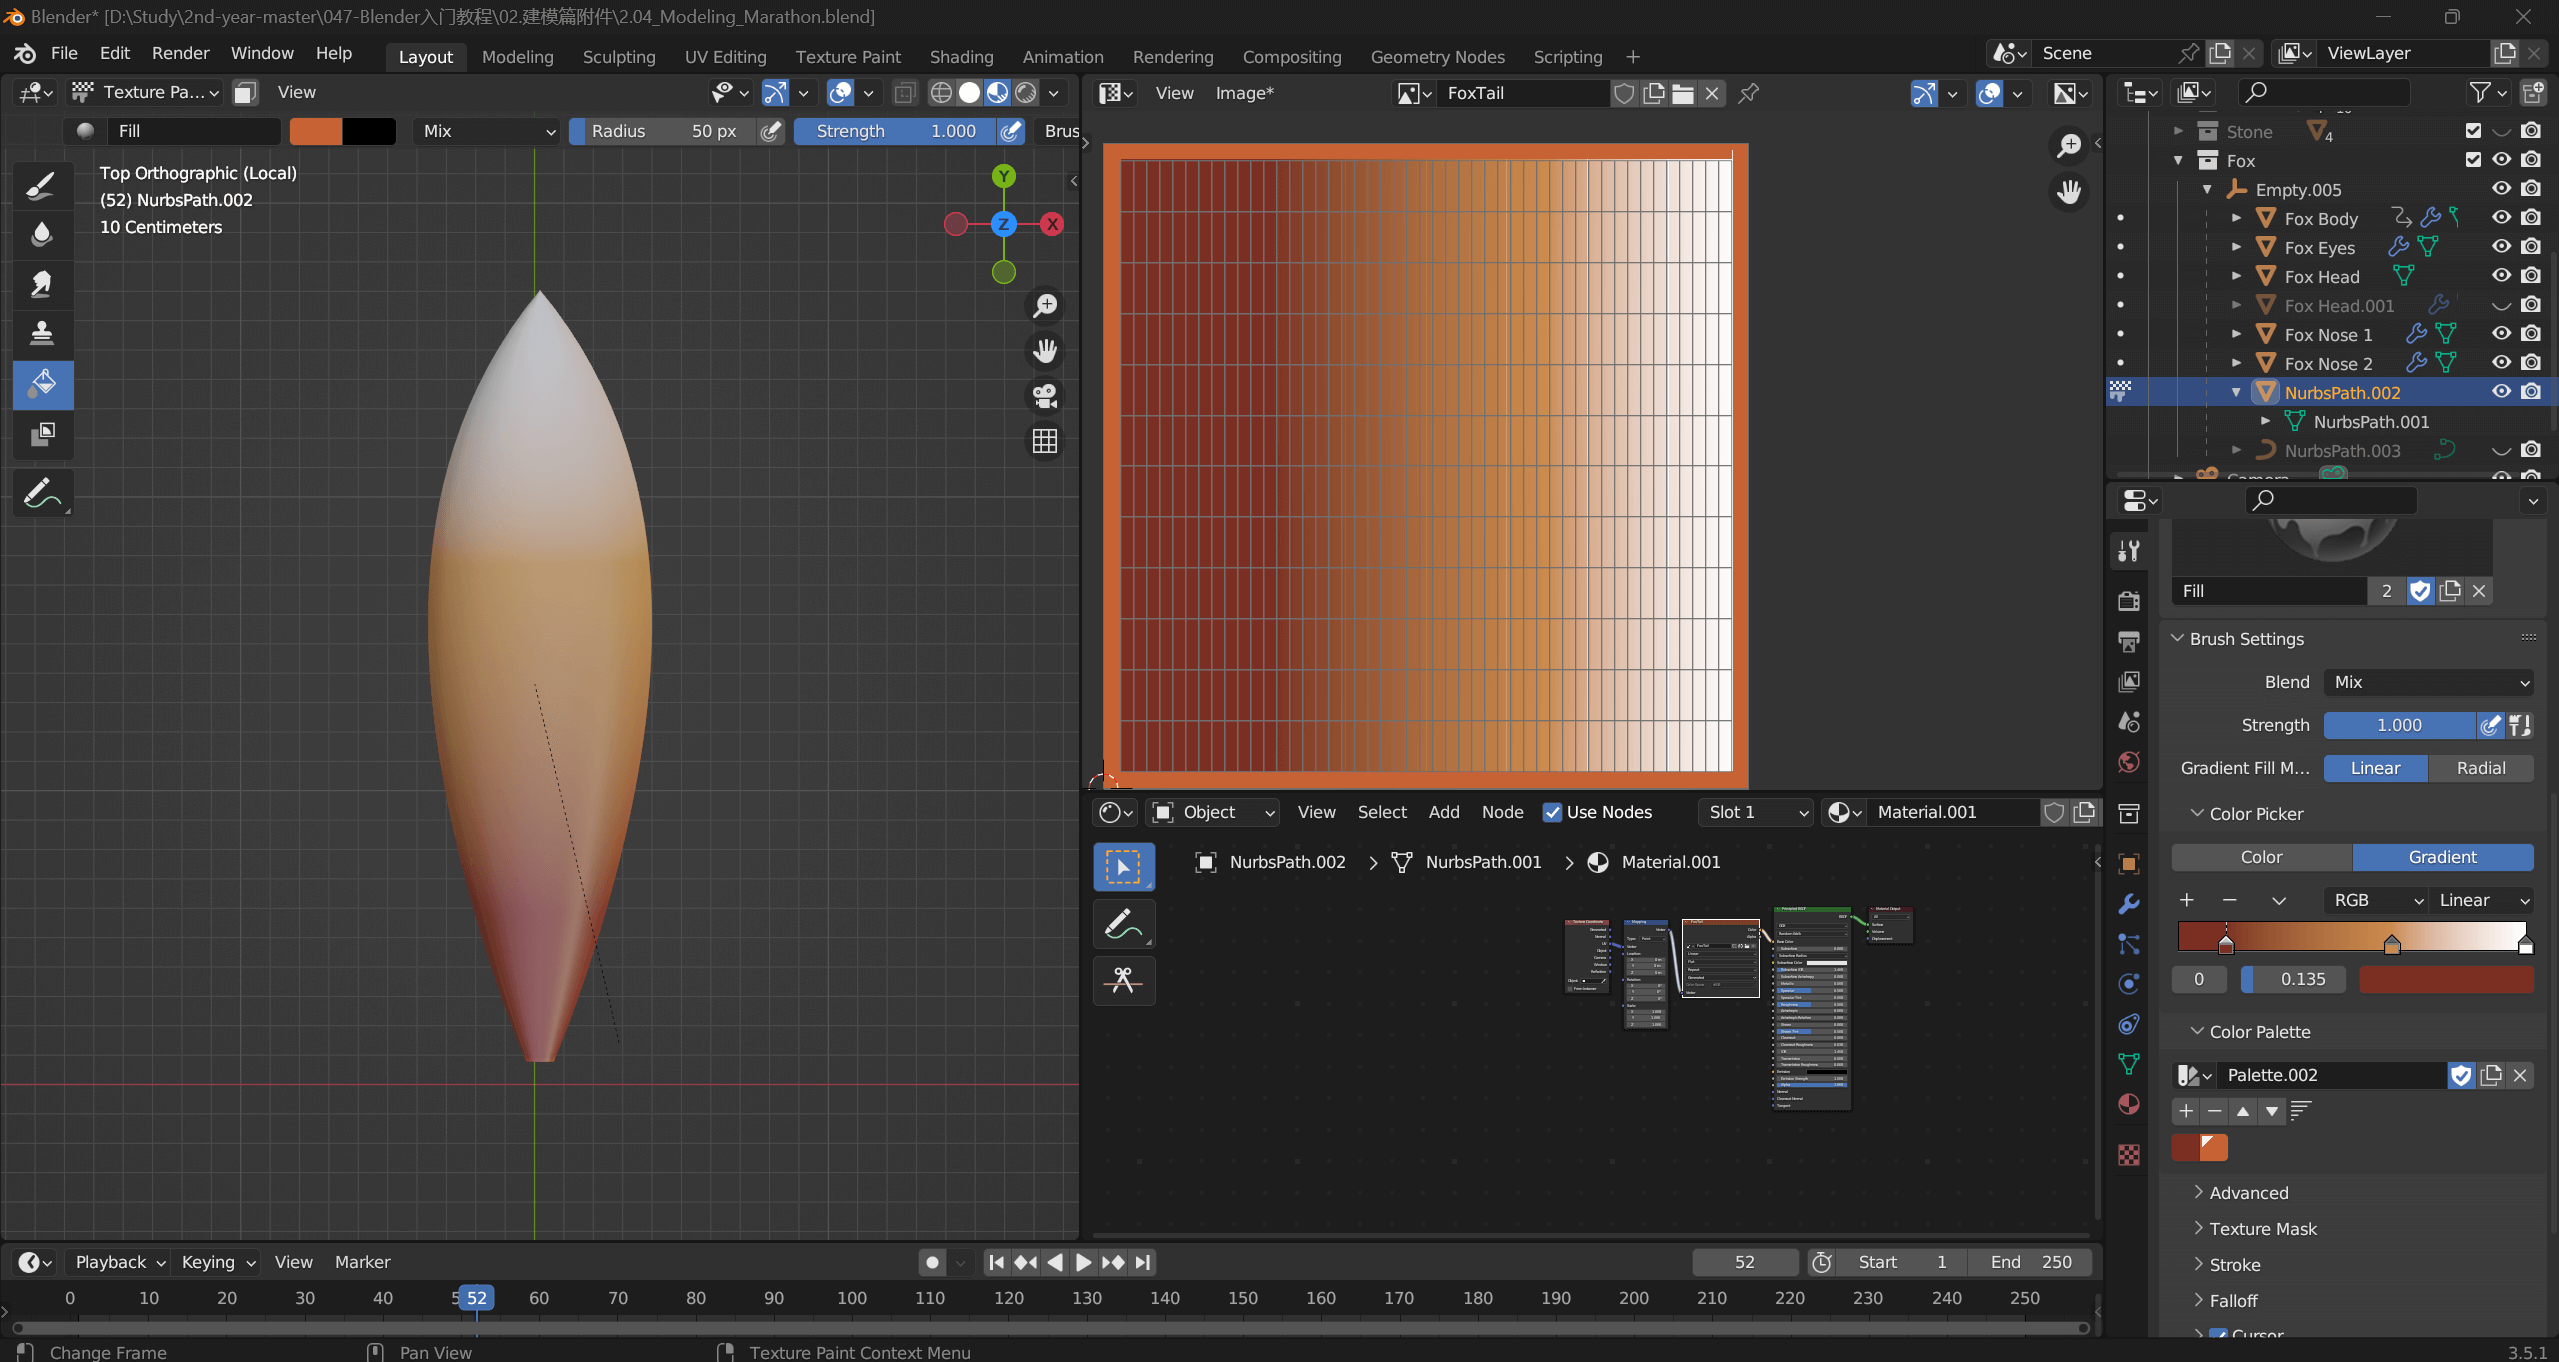Switch to the Shading workspace tab
Image resolution: width=2559 pixels, height=1362 pixels.
pos(961,57)
